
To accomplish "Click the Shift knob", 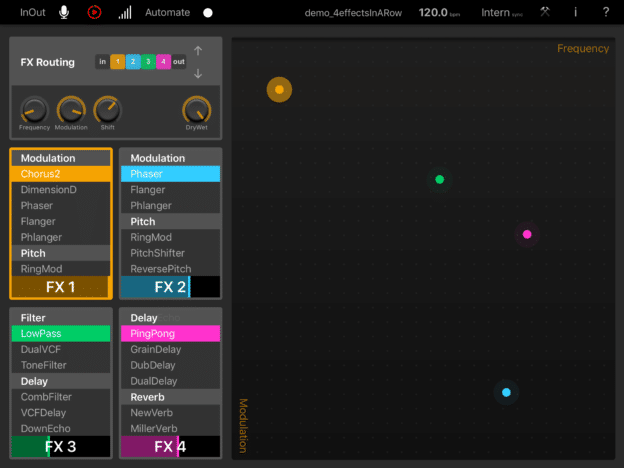I will pyautogui.click(x=107, y=110).
